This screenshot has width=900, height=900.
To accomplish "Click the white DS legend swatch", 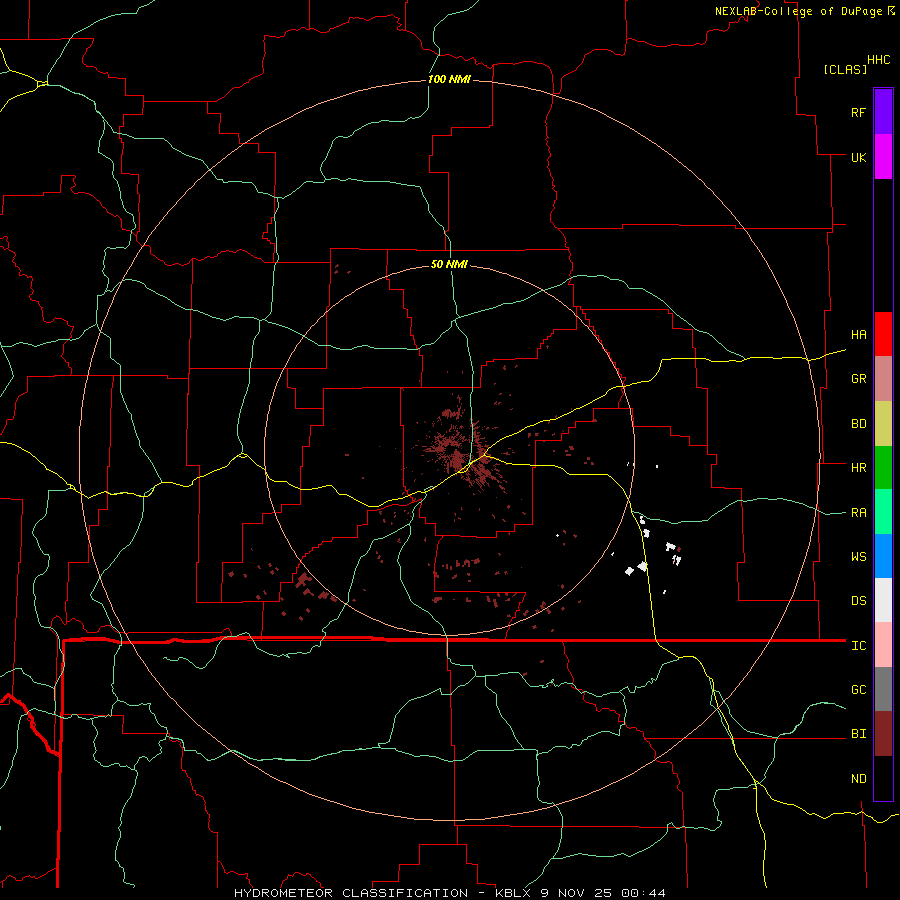I will [x=883, y=600].
